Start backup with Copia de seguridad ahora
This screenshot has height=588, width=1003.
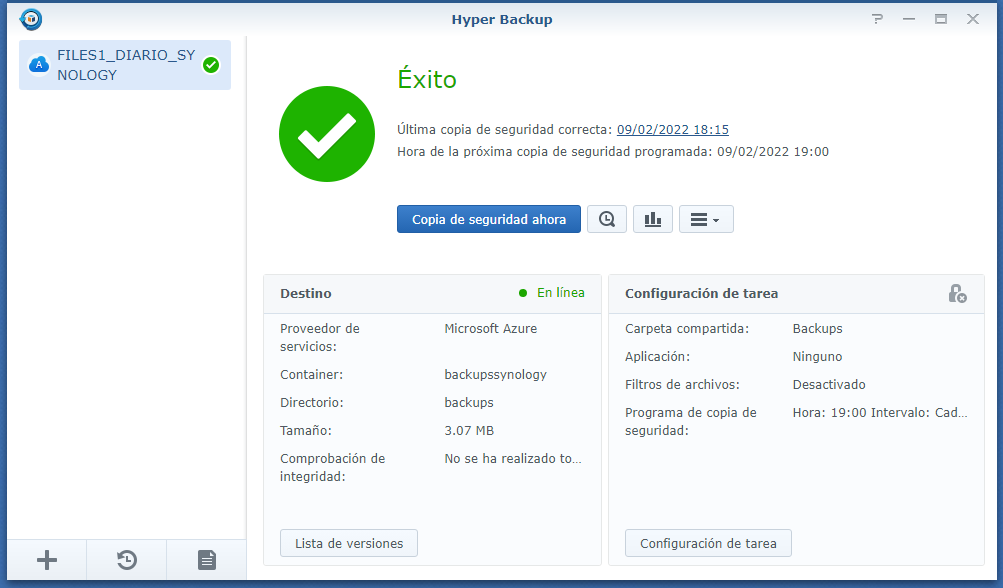pos(488,218)
